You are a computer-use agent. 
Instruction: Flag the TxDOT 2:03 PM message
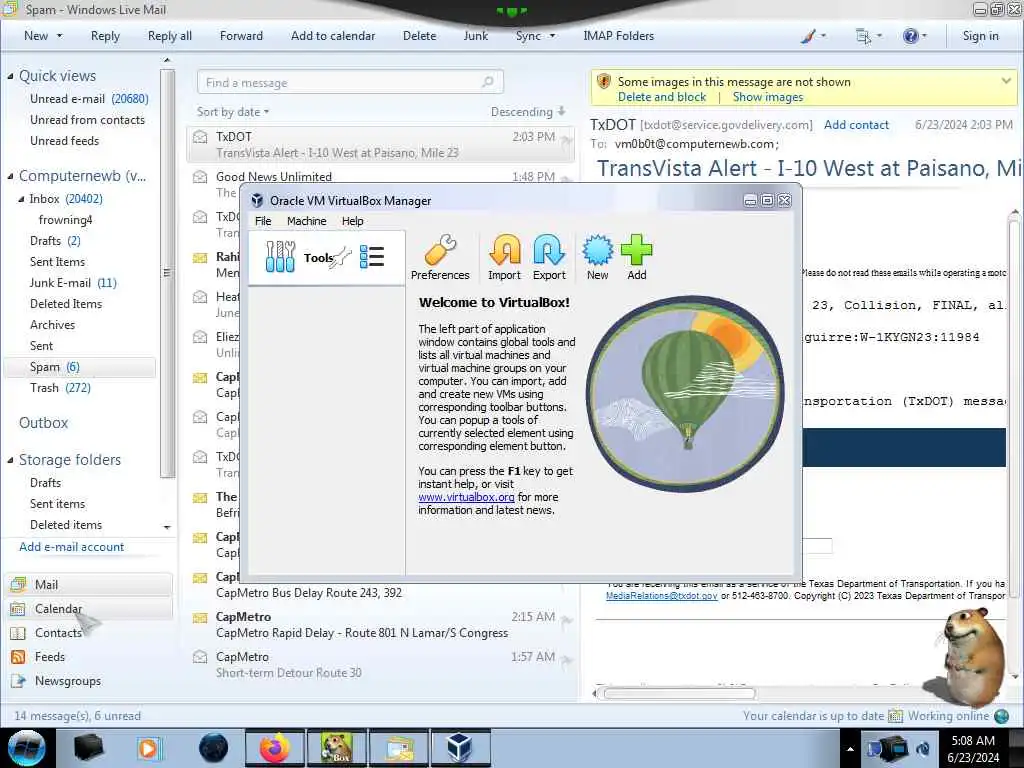(566, 139)
